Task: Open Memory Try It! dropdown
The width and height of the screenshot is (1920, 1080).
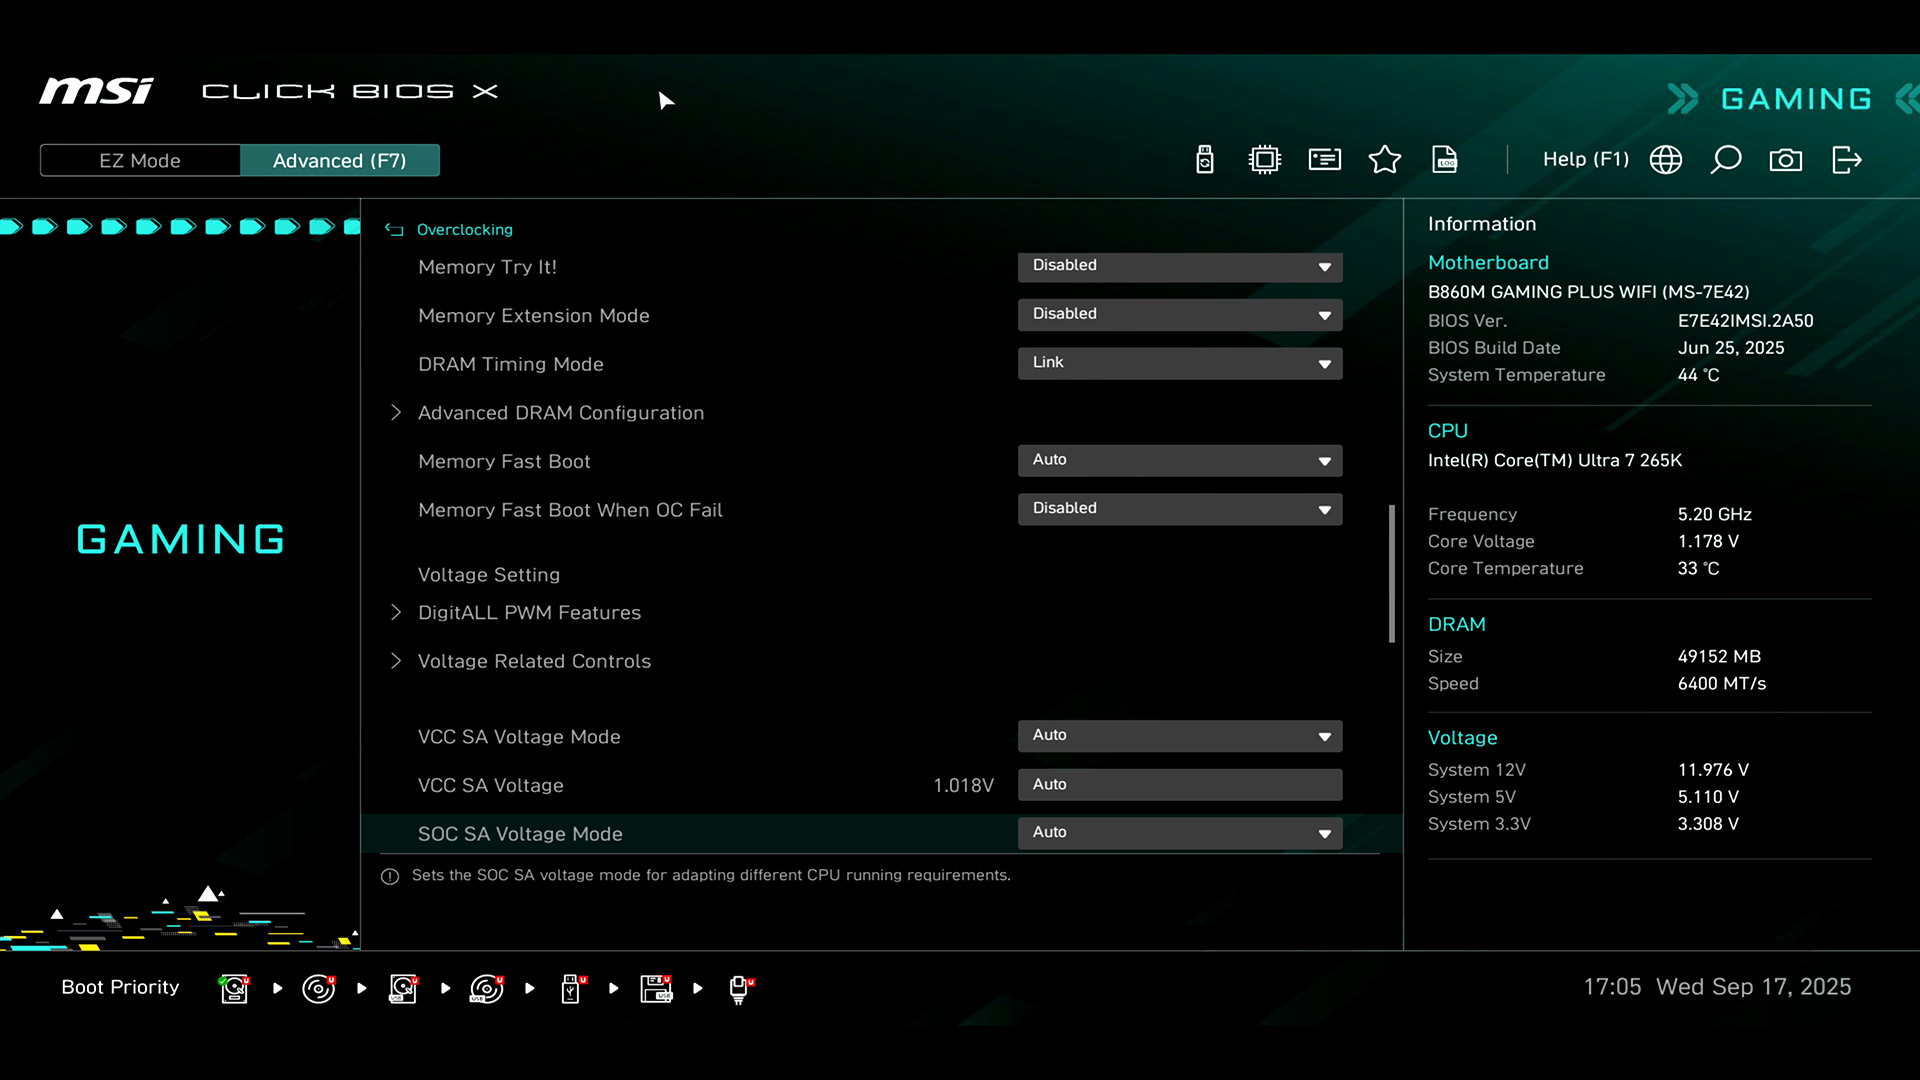Action: point(1179,266)
